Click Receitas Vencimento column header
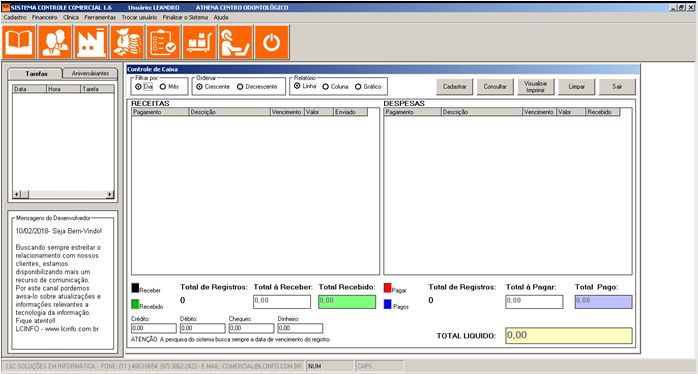This screenshot has height=374, width=698. click(x=287, y=112)
